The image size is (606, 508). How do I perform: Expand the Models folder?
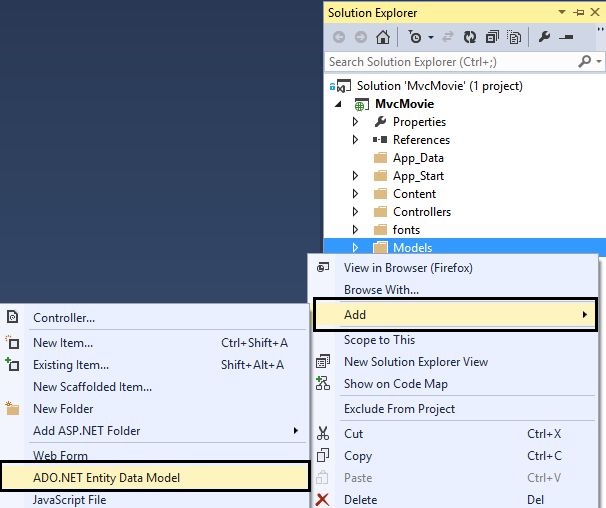[355, 247]
